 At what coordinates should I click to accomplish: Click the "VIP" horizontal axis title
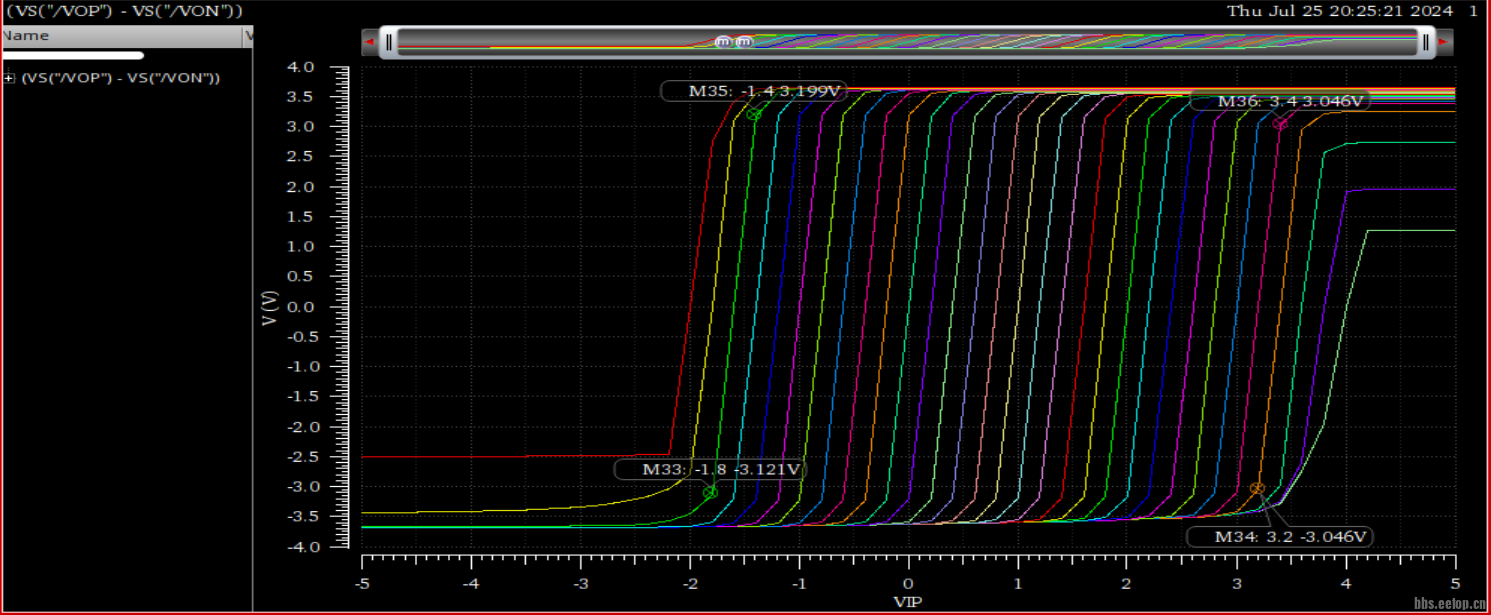(908, 602)
